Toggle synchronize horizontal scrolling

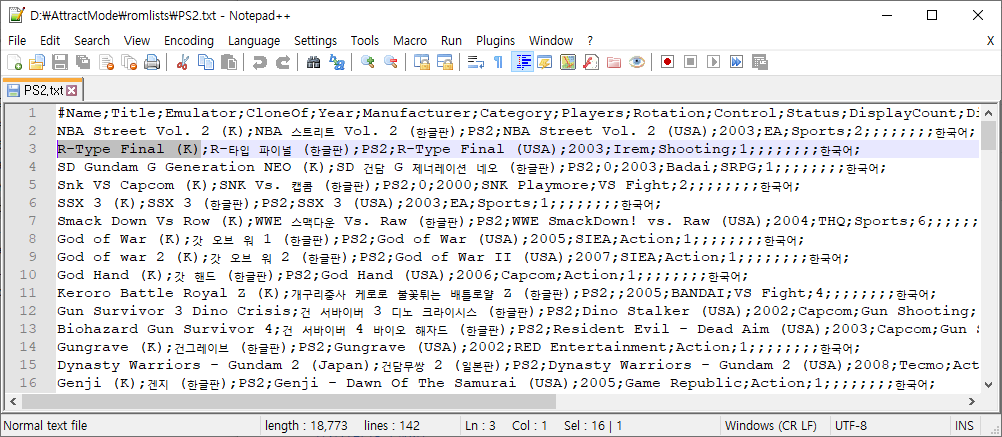[444, 62]
